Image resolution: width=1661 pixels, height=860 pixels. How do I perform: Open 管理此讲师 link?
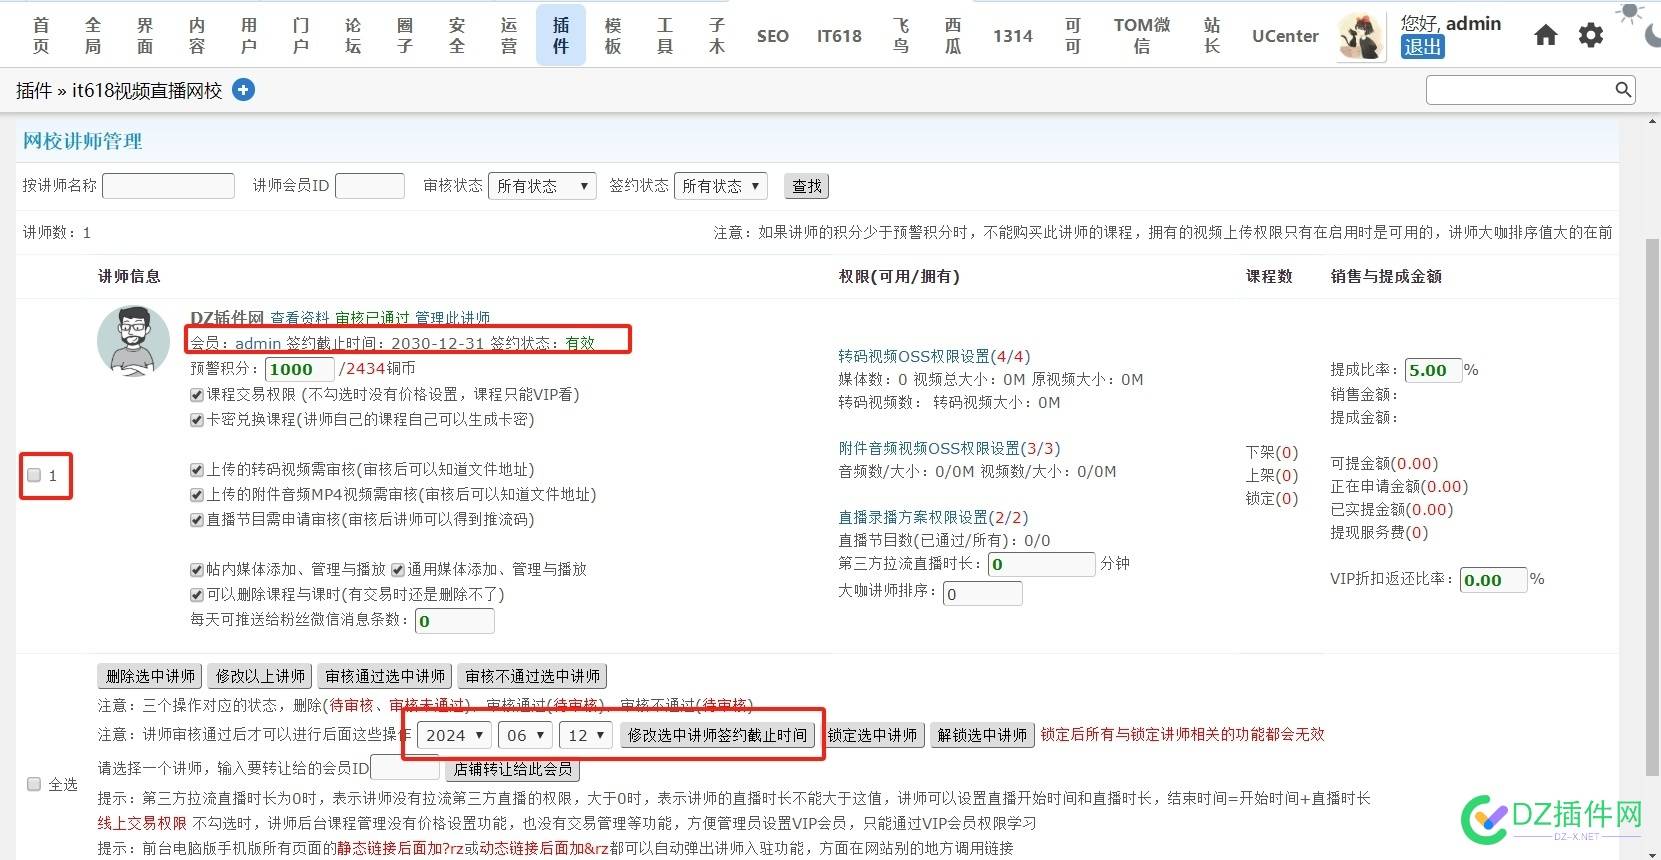452,318
